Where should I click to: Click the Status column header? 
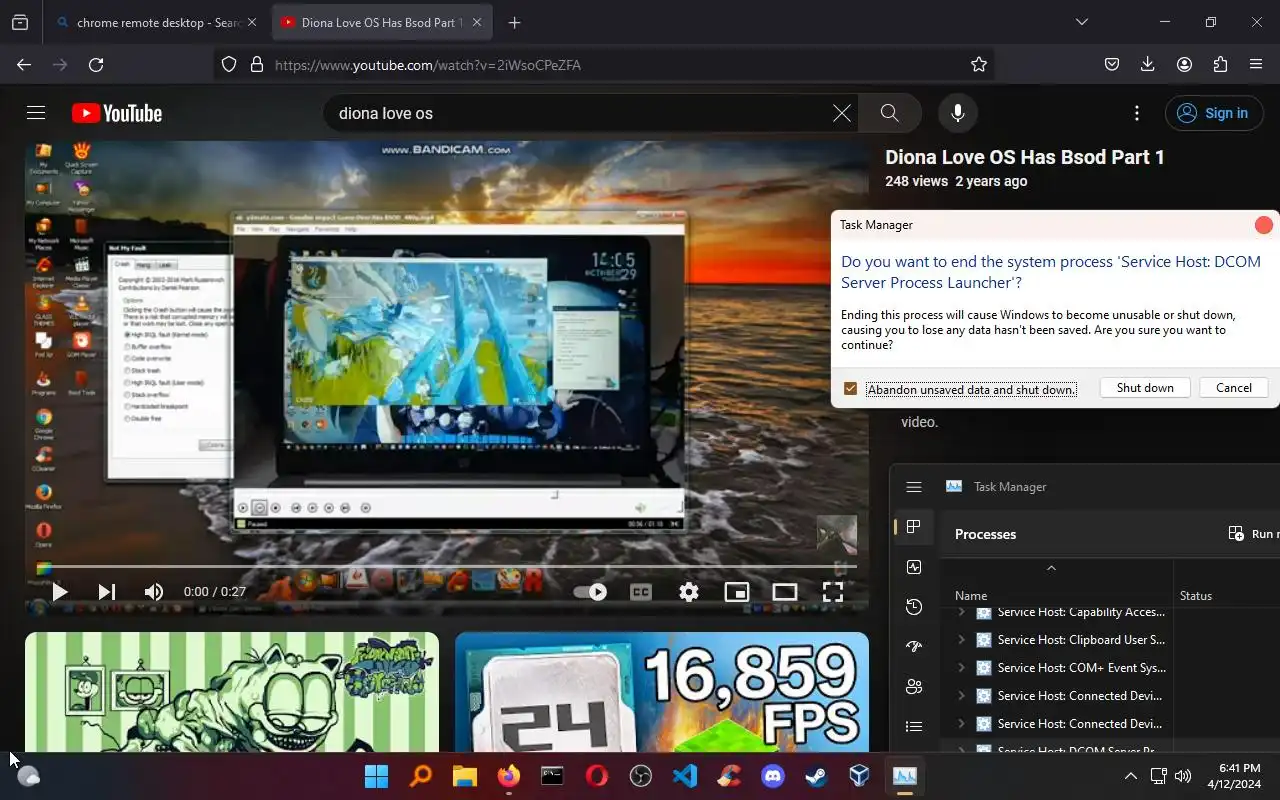(x=1196, y=596)
